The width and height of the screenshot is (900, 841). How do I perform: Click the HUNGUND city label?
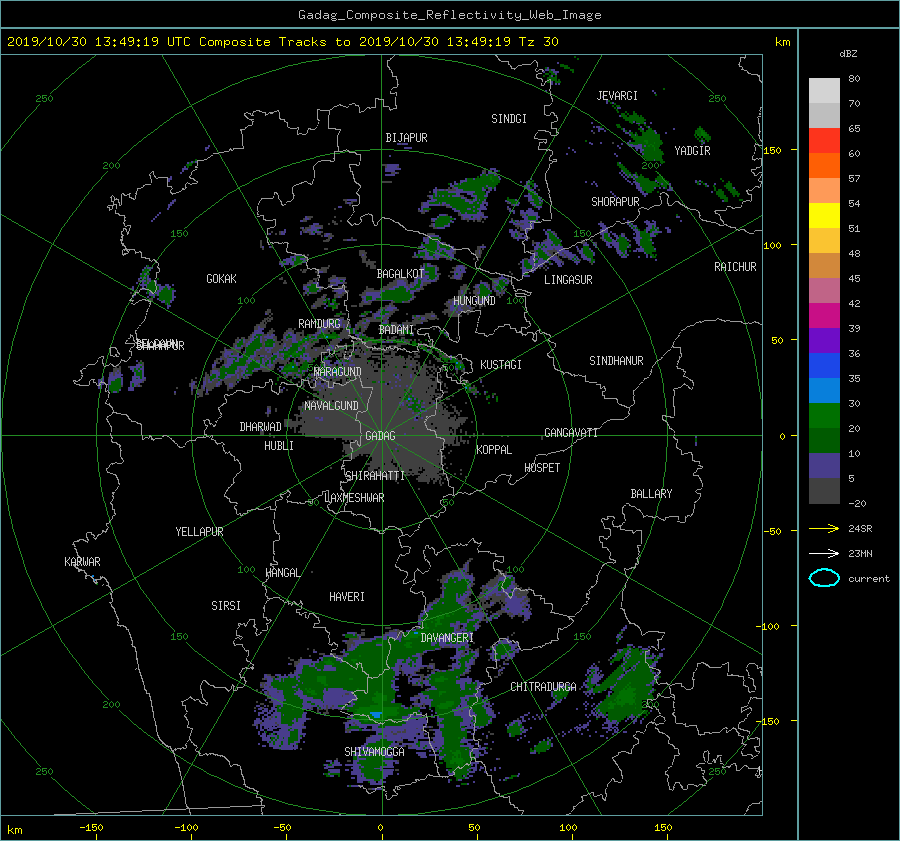coord(474,301)
